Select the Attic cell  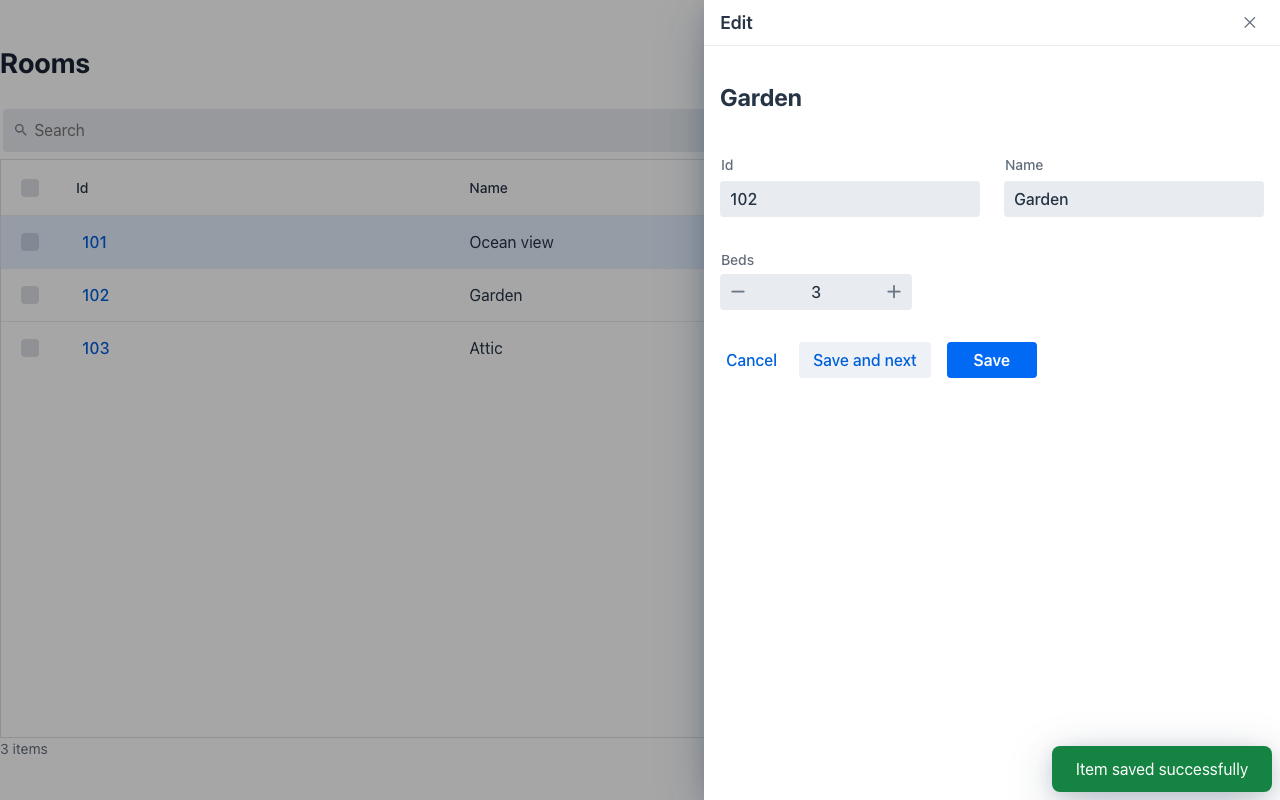coord(486,348)
